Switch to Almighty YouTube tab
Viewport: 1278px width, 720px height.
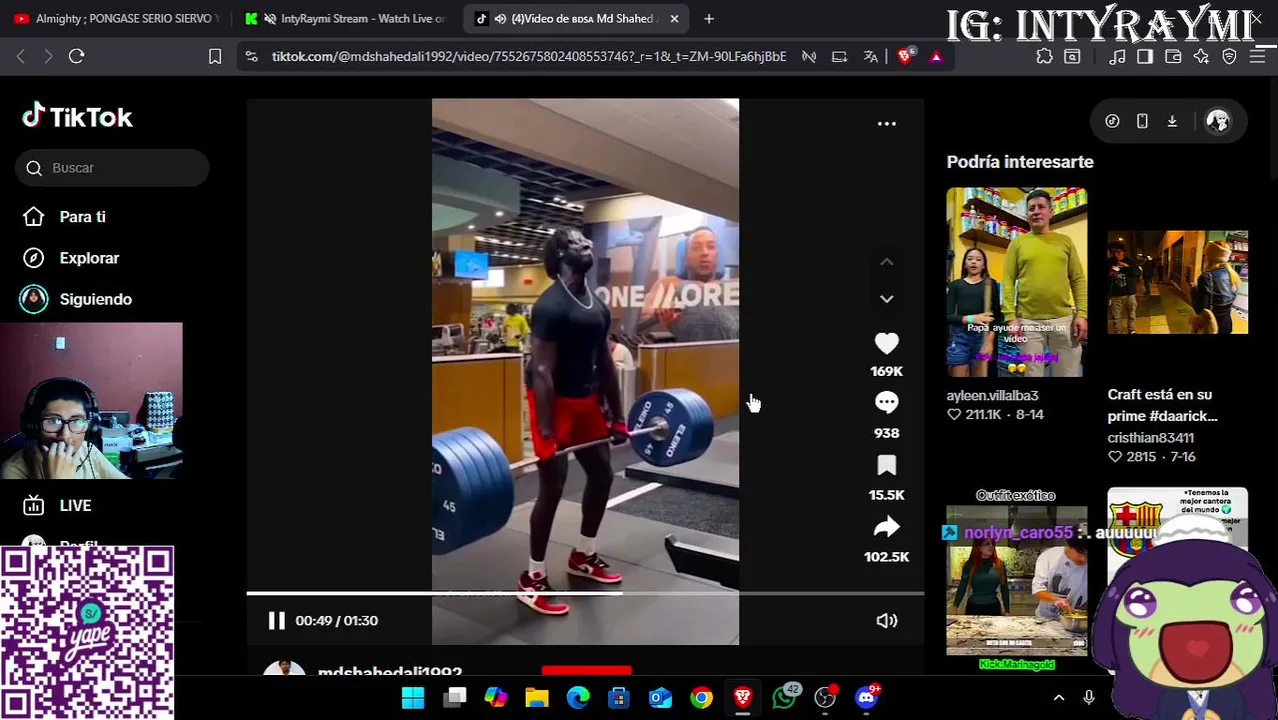point(116,19)
